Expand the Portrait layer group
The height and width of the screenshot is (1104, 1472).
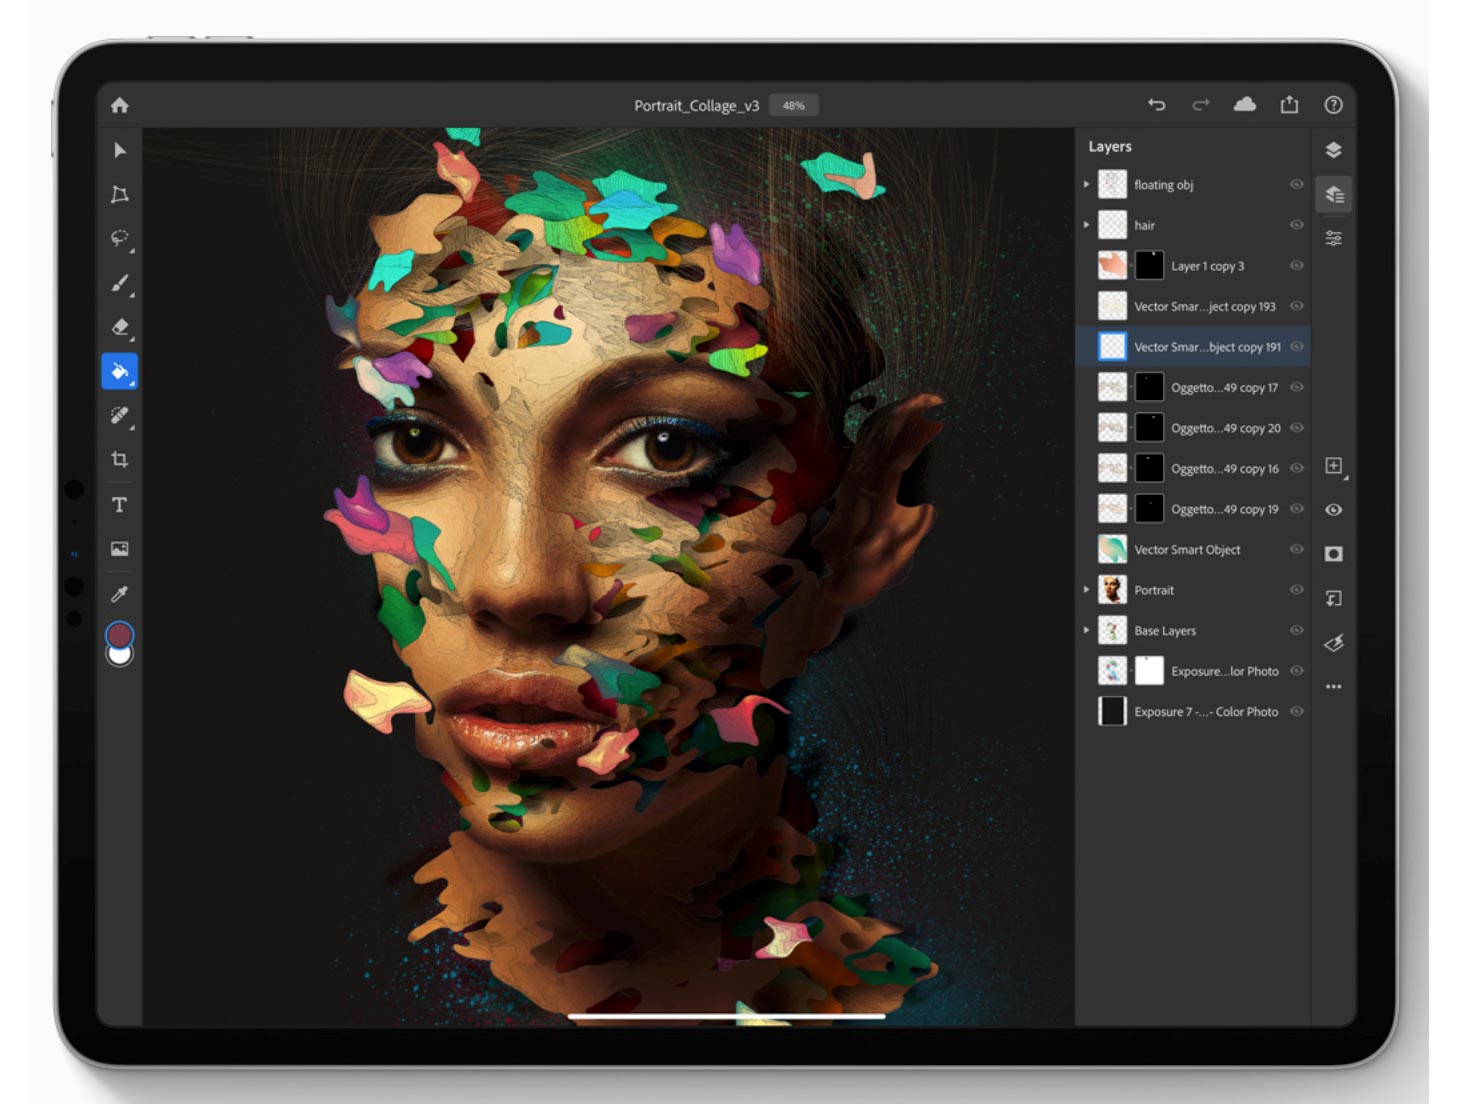tap(1087, 590)
